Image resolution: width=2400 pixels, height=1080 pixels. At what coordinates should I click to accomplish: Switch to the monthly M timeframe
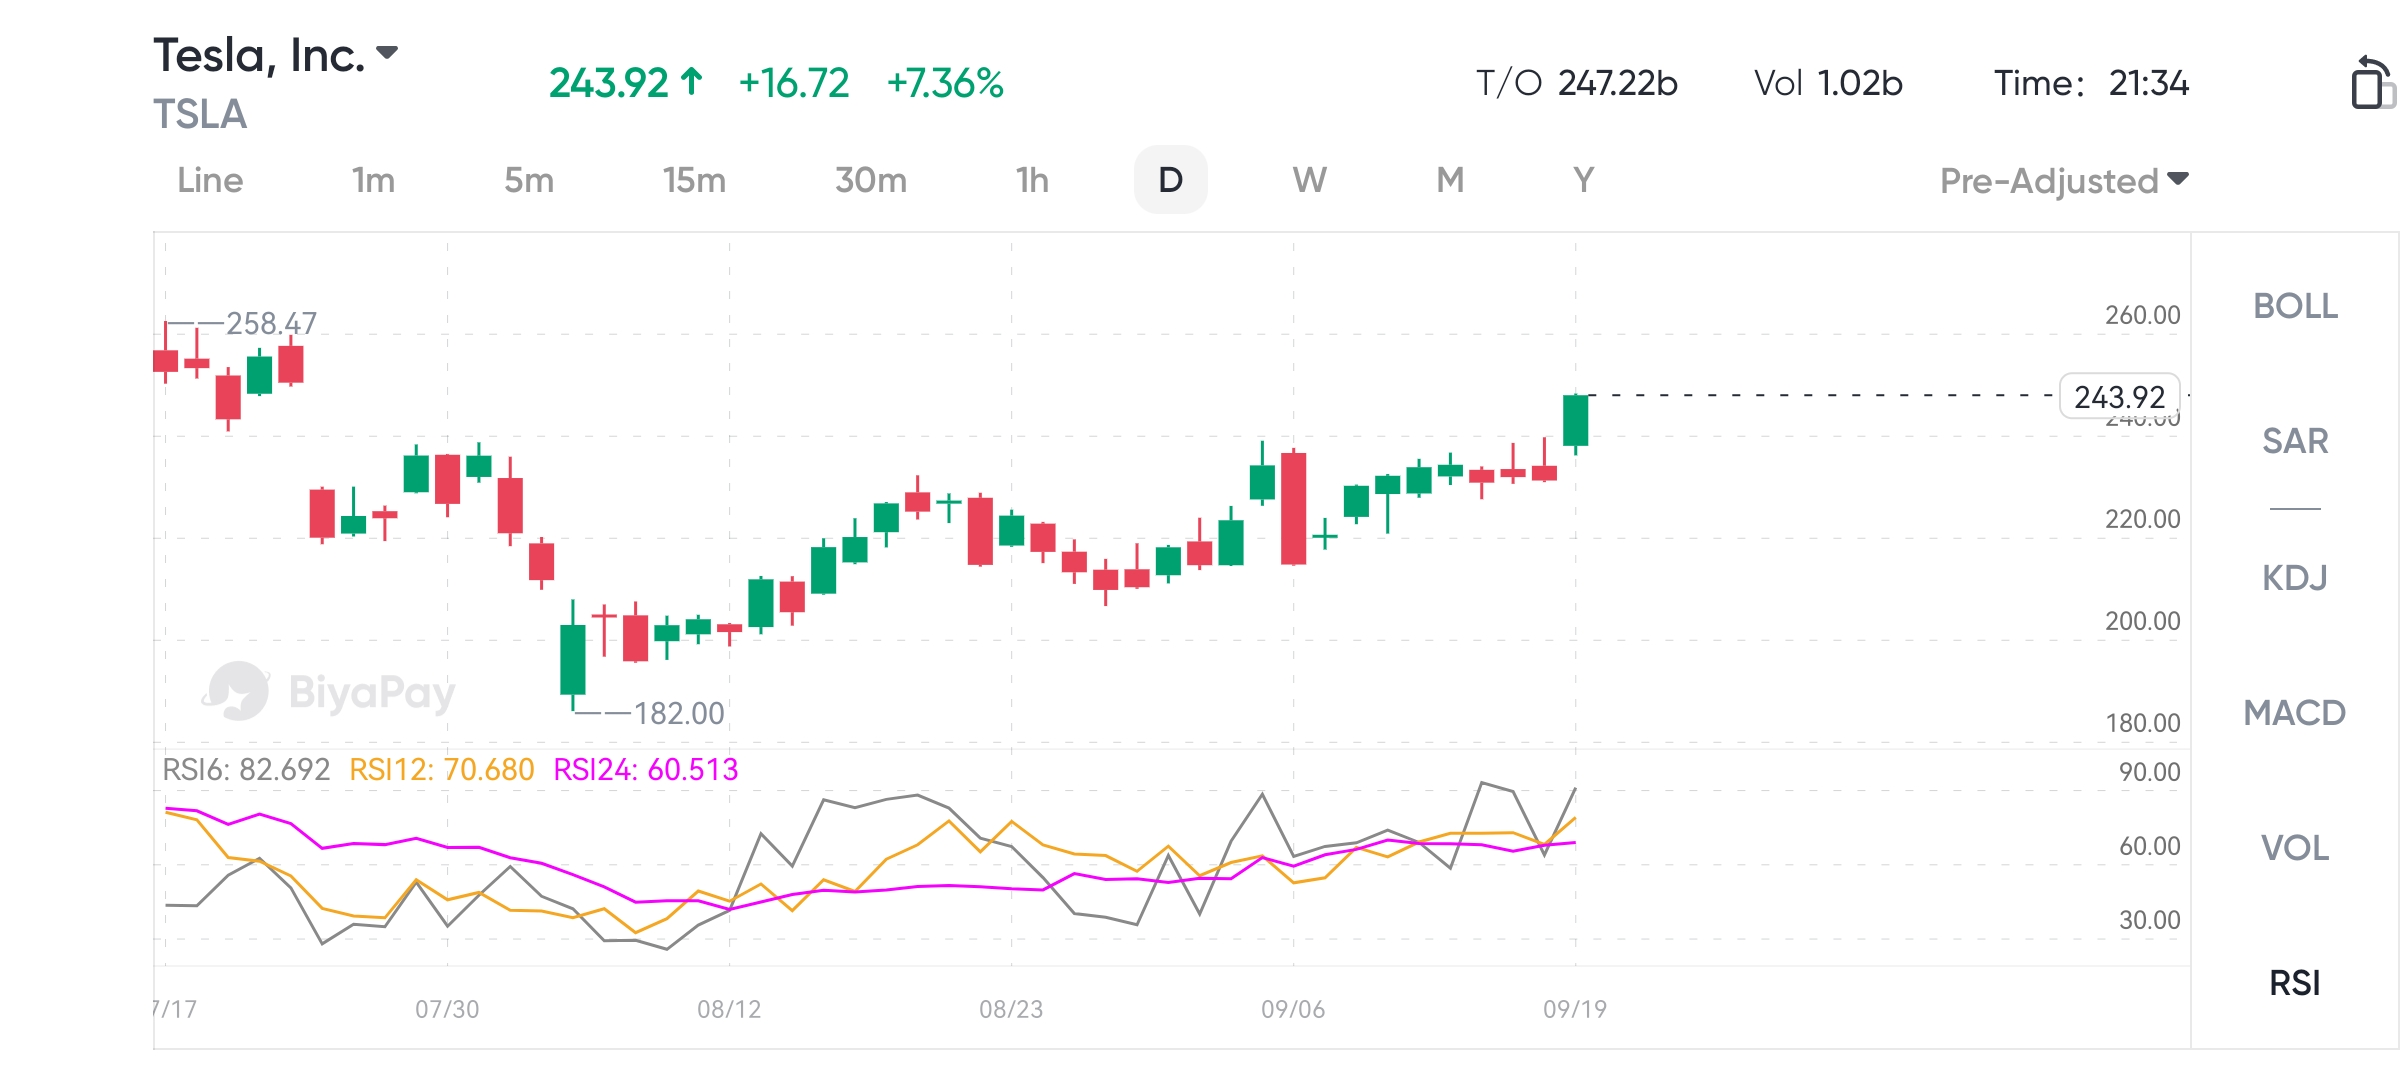pyautogui.click(x=1450, y=180)
